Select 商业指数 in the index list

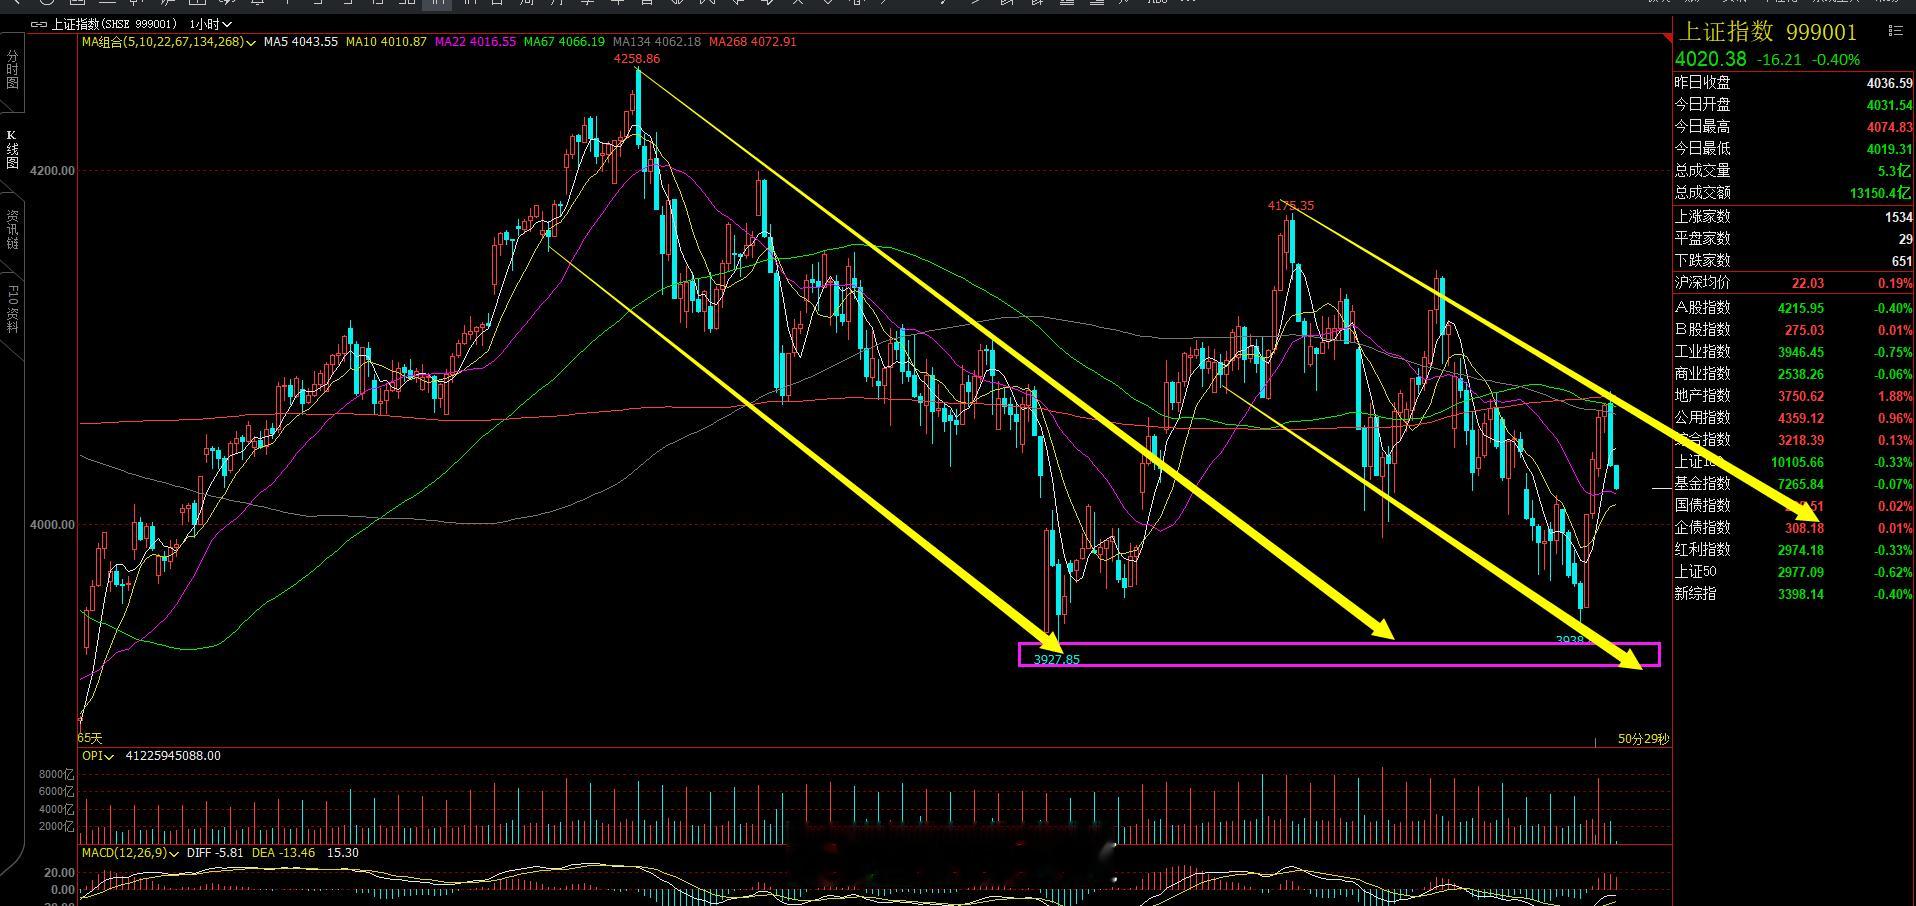(x=1794, y=374)
